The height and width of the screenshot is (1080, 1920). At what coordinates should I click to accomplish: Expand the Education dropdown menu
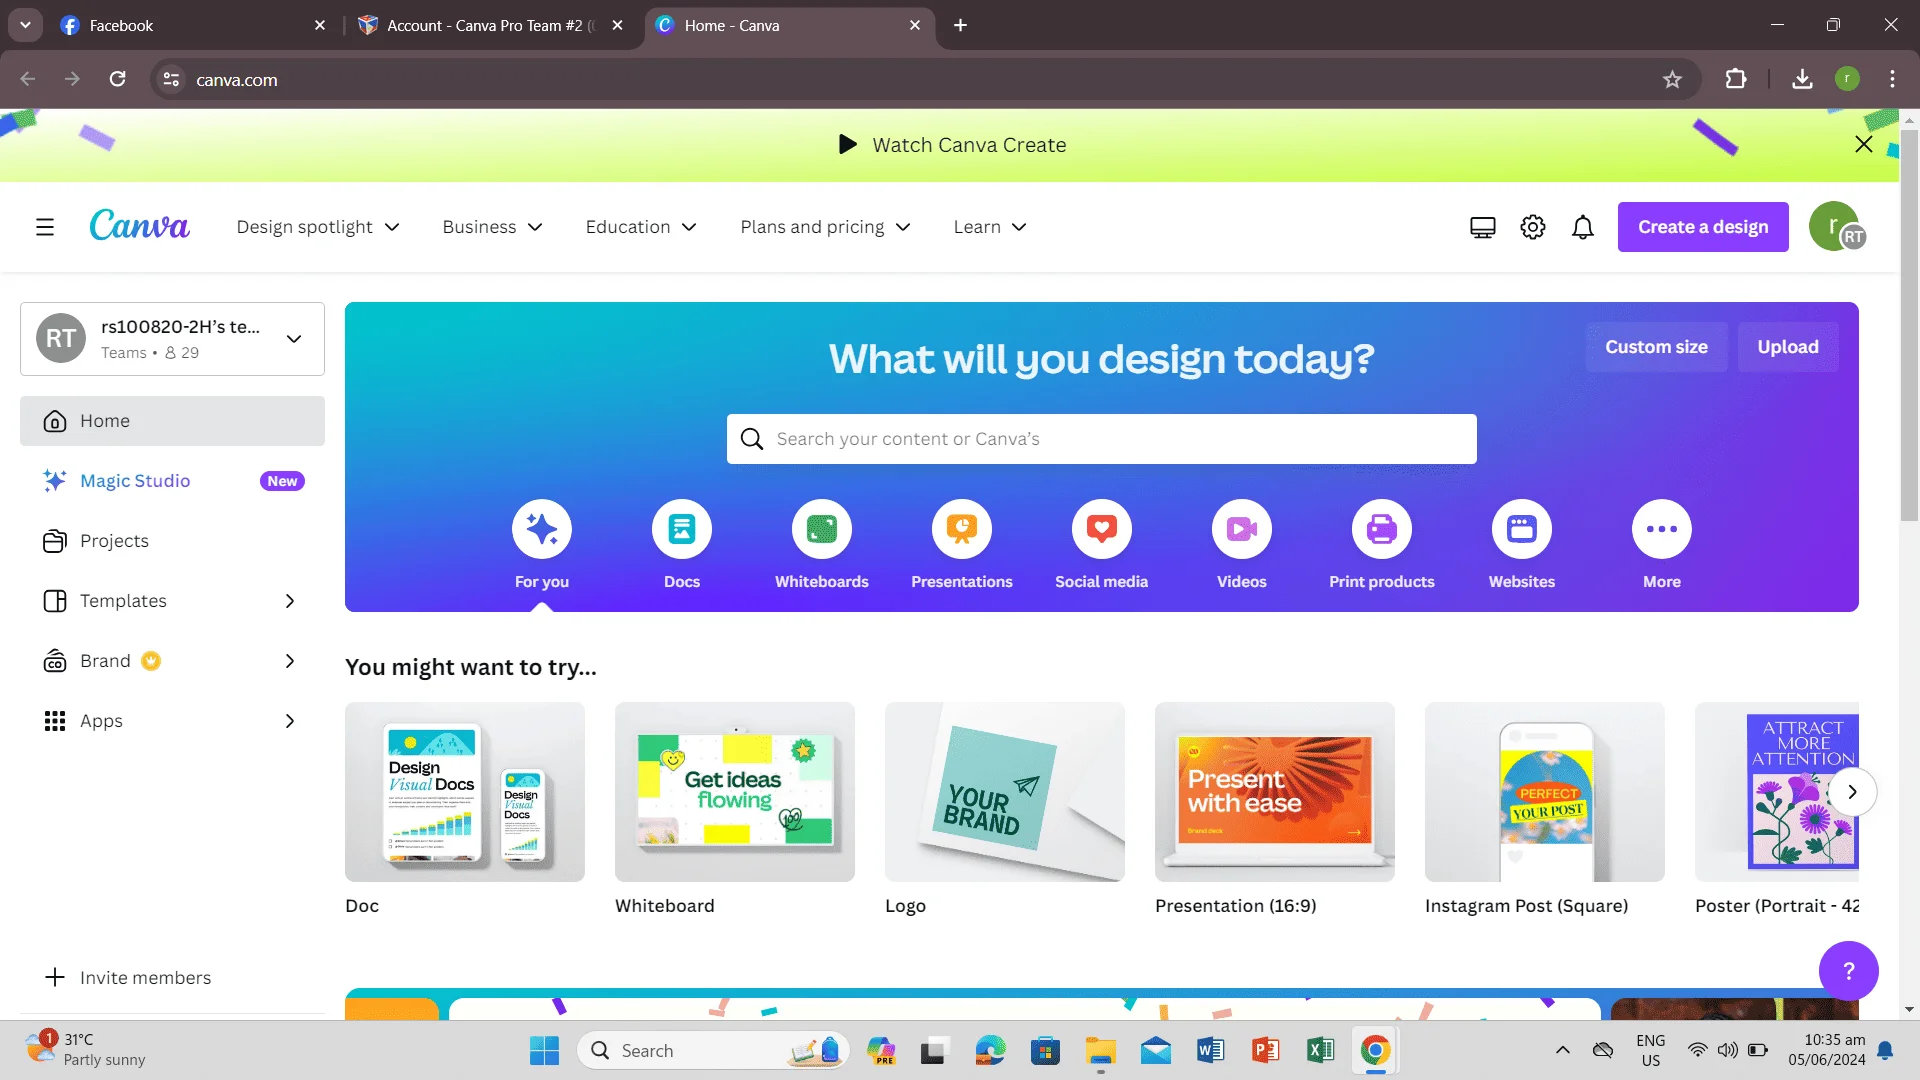[641, 227]
